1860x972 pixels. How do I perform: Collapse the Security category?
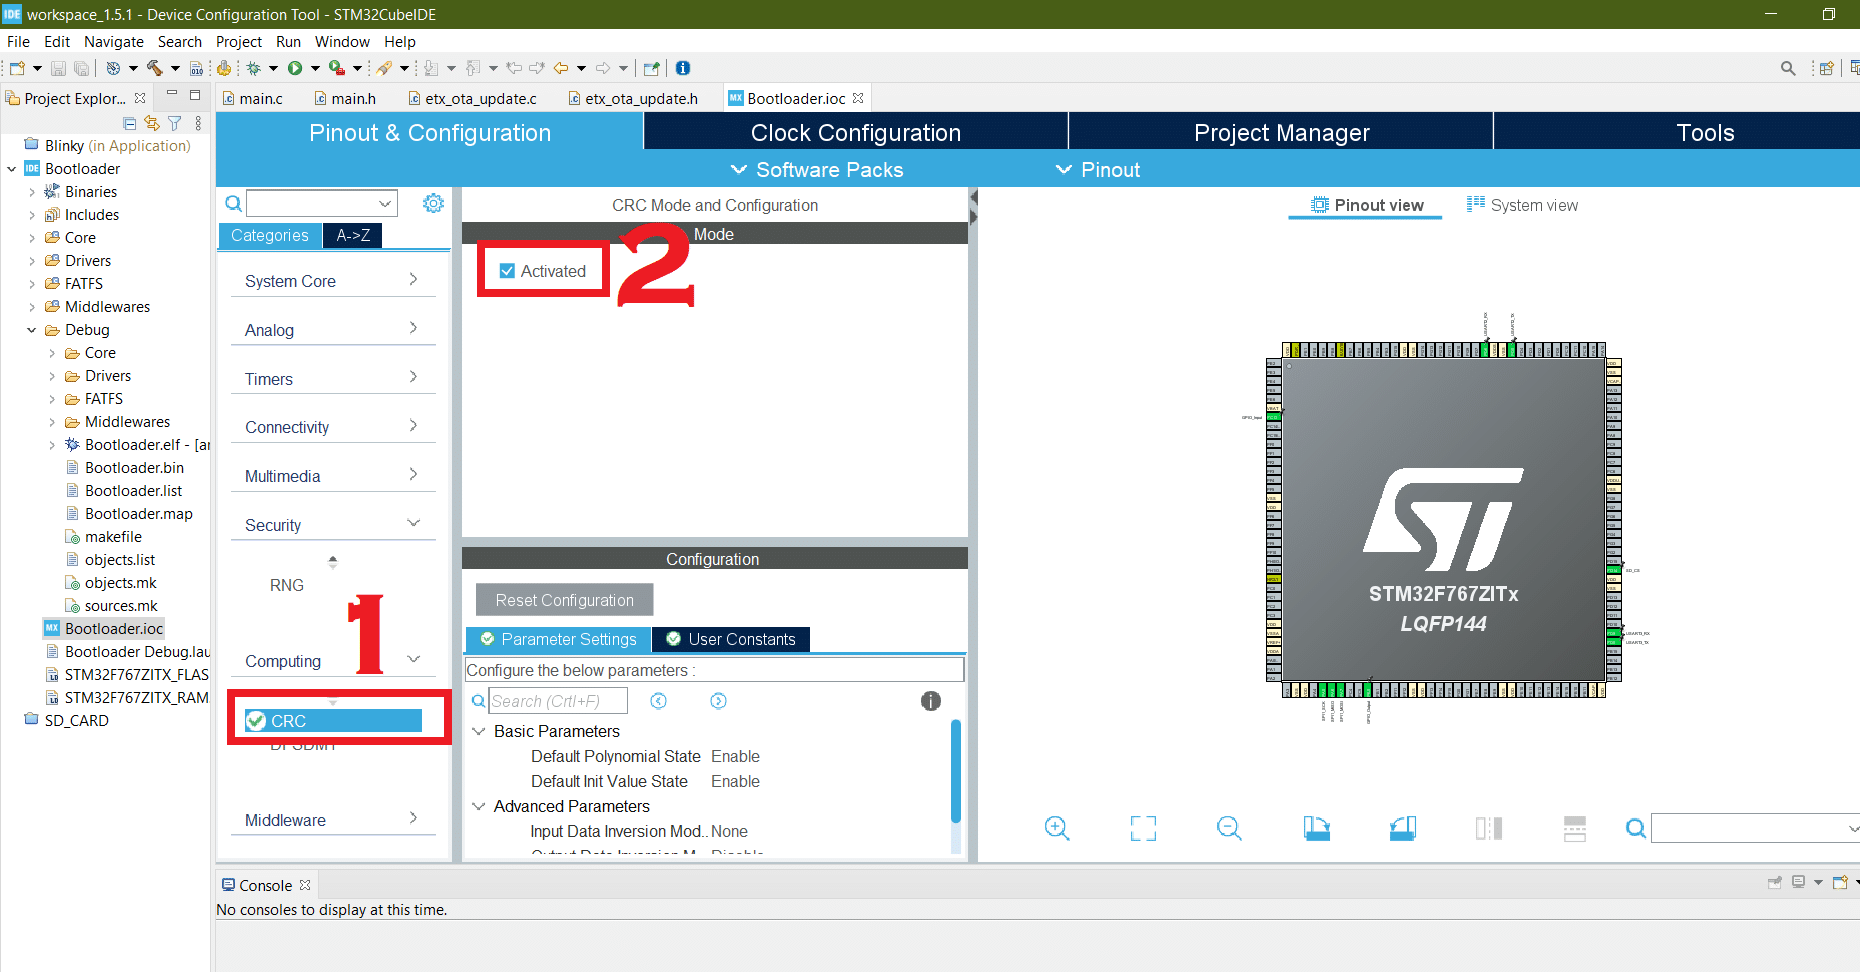pyautogui.click(x=333, y=525)
